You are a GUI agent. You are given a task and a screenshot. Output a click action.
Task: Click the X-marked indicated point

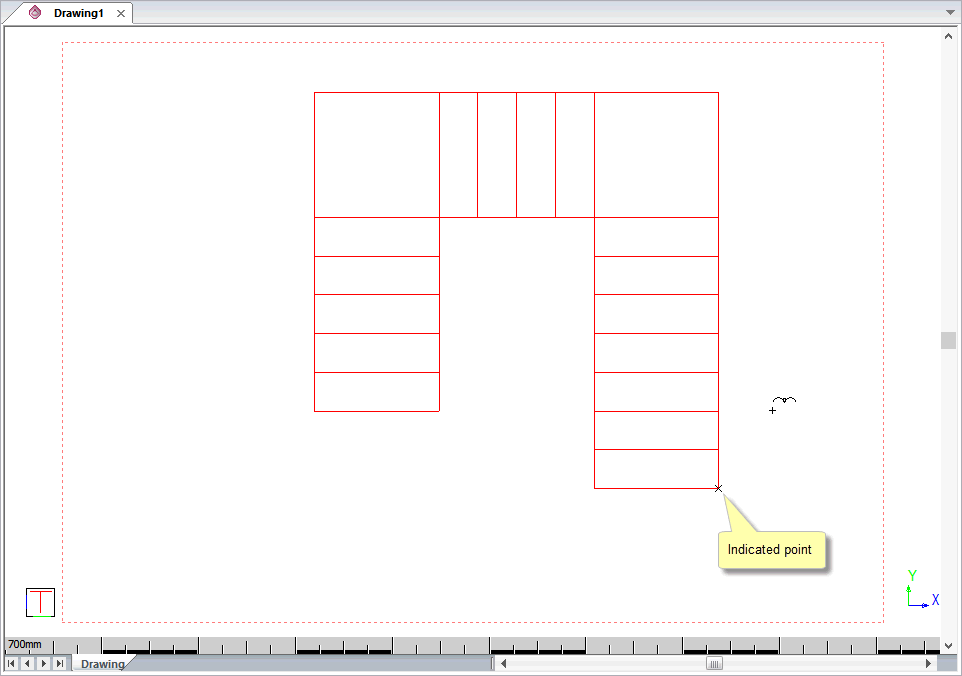coord(718,488)
